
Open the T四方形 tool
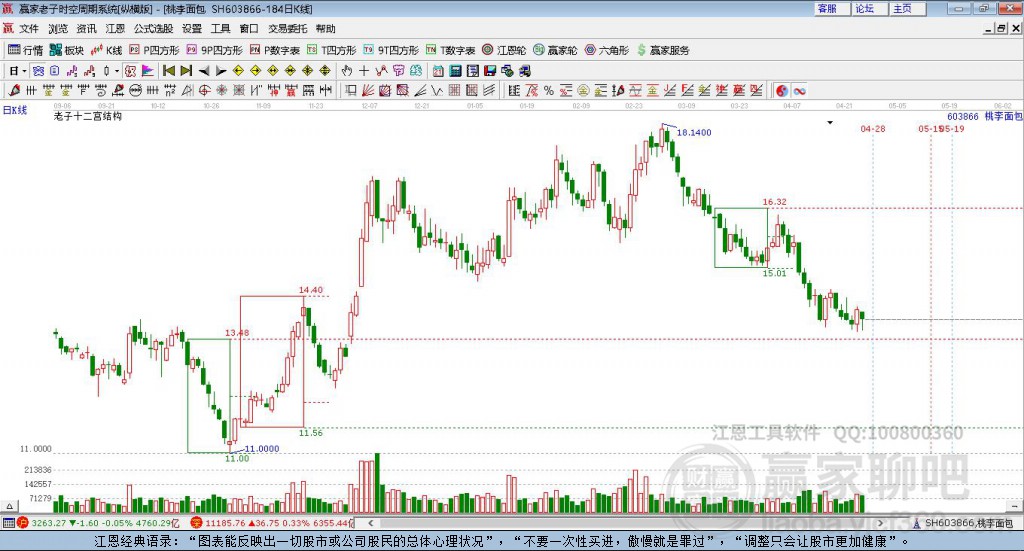332,50
